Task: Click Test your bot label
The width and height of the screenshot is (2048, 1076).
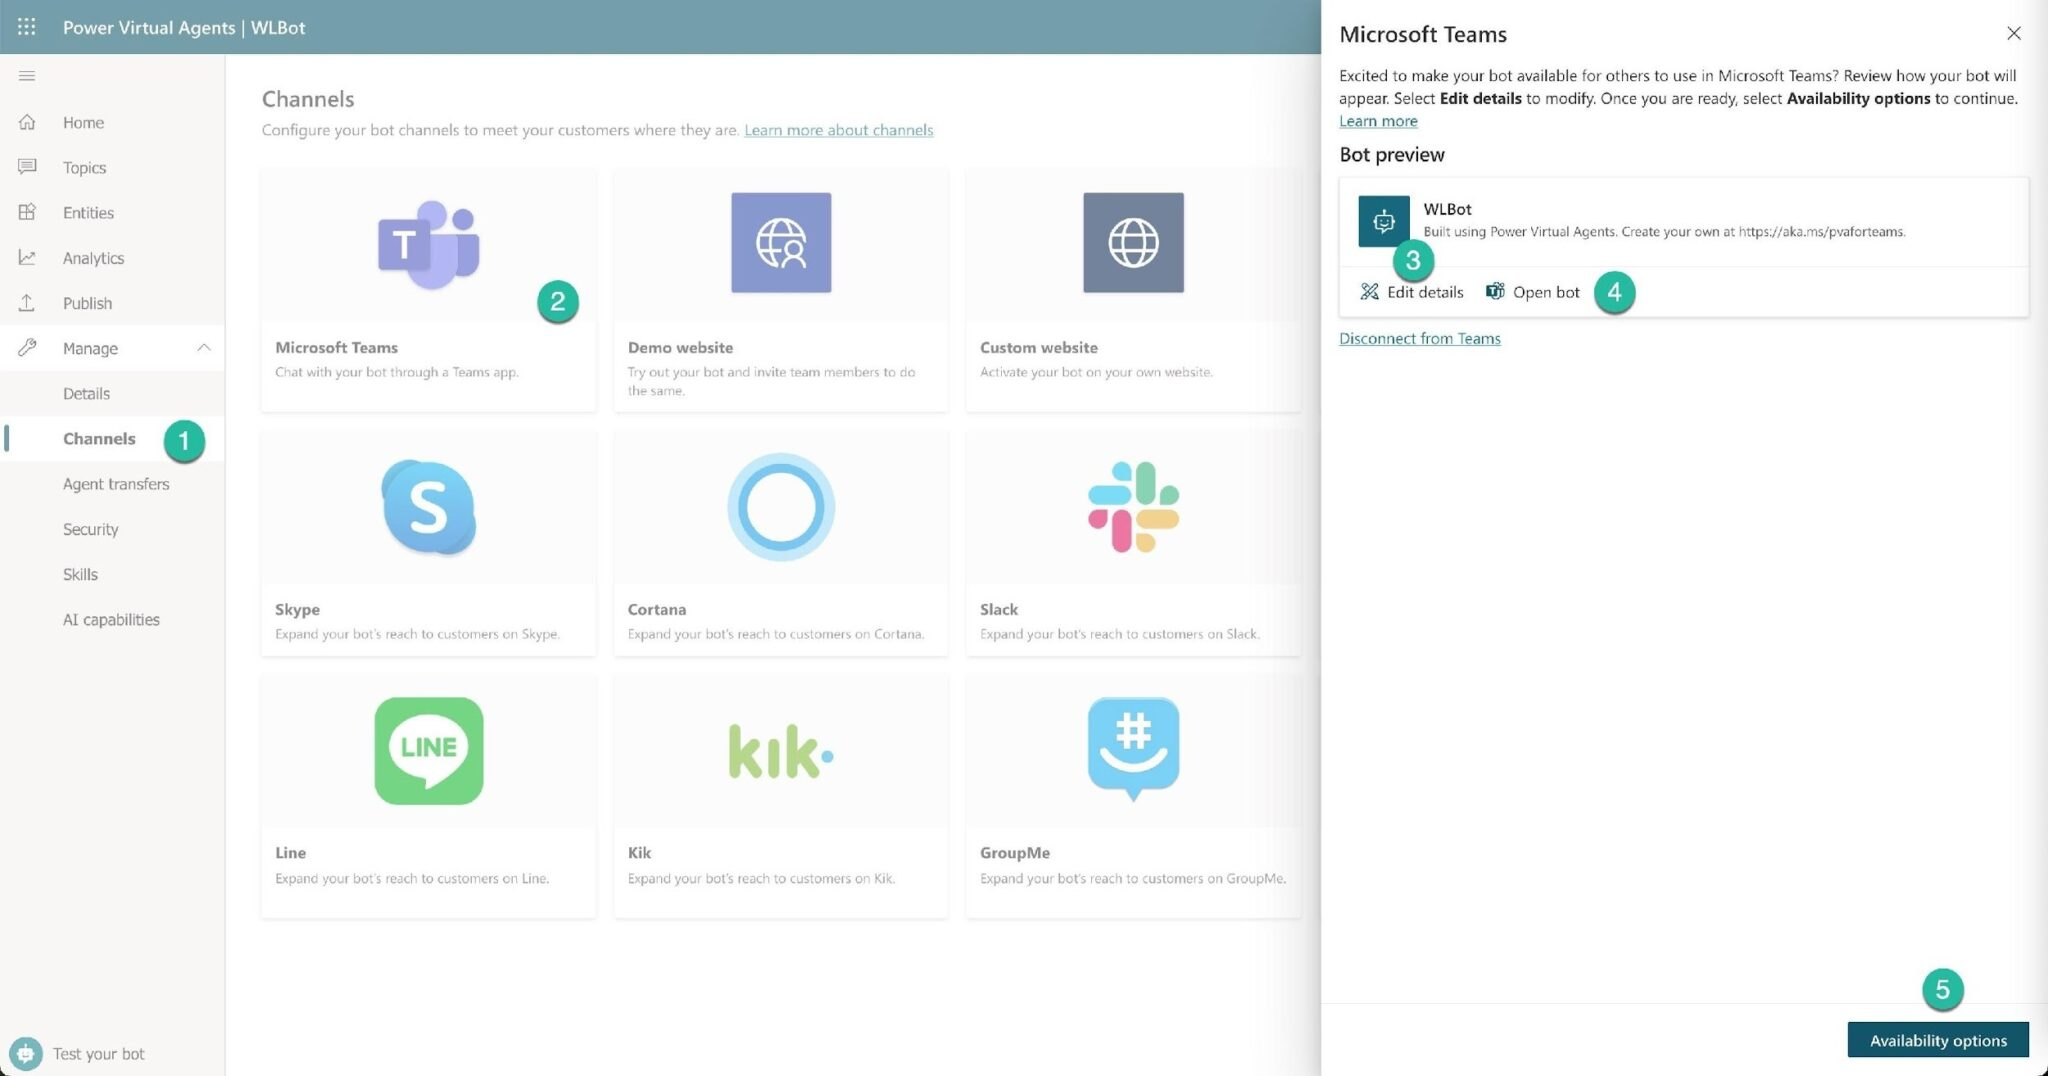Action: [98, 1053]
